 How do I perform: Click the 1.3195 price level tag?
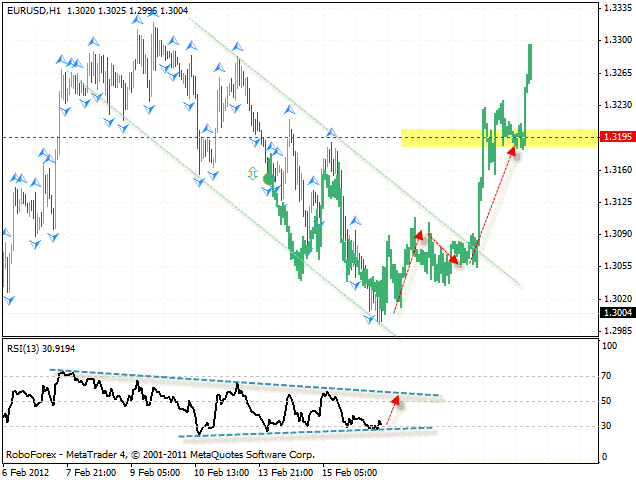(614, 137)
